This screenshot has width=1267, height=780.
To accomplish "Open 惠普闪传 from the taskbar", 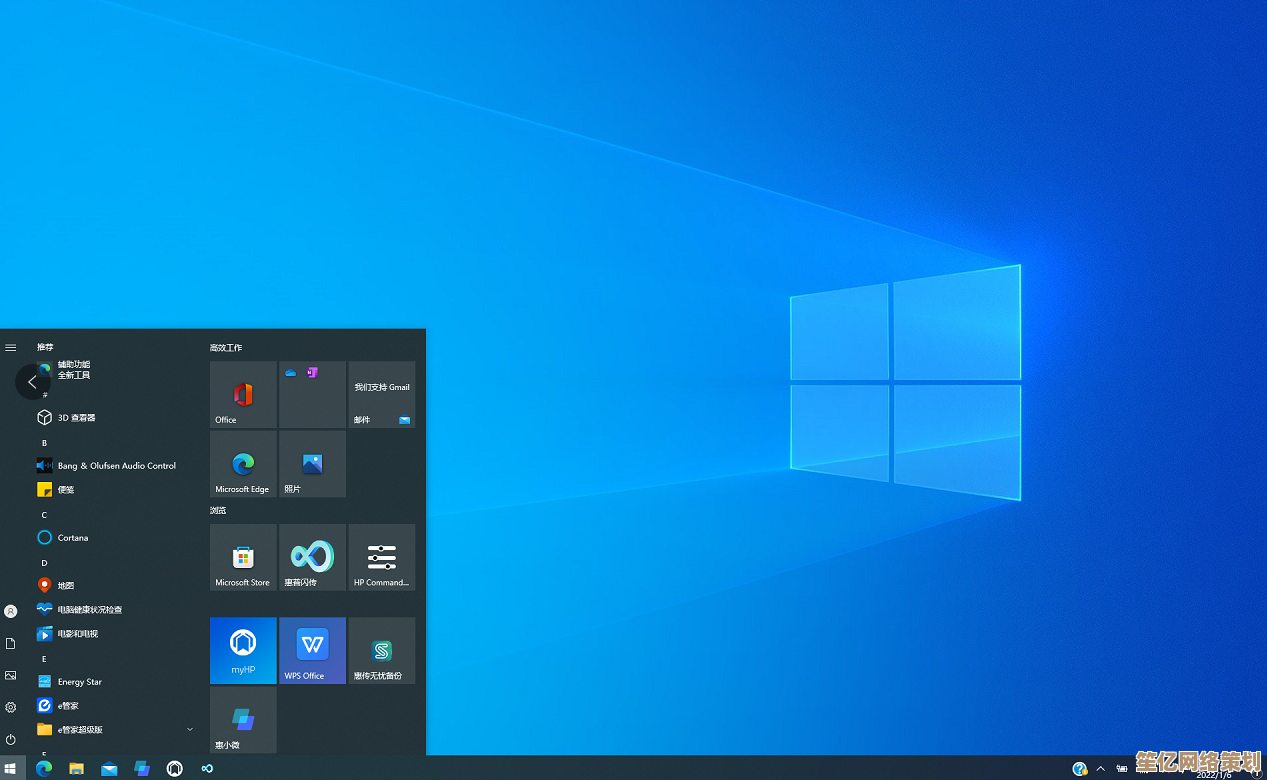I will point(207,768).
